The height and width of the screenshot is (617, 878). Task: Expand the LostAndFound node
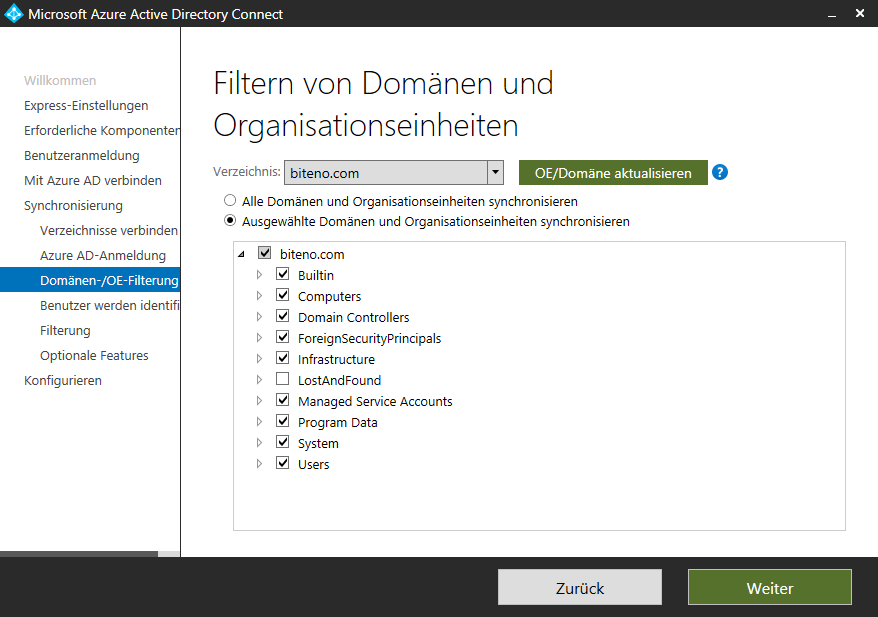(259, 380)
